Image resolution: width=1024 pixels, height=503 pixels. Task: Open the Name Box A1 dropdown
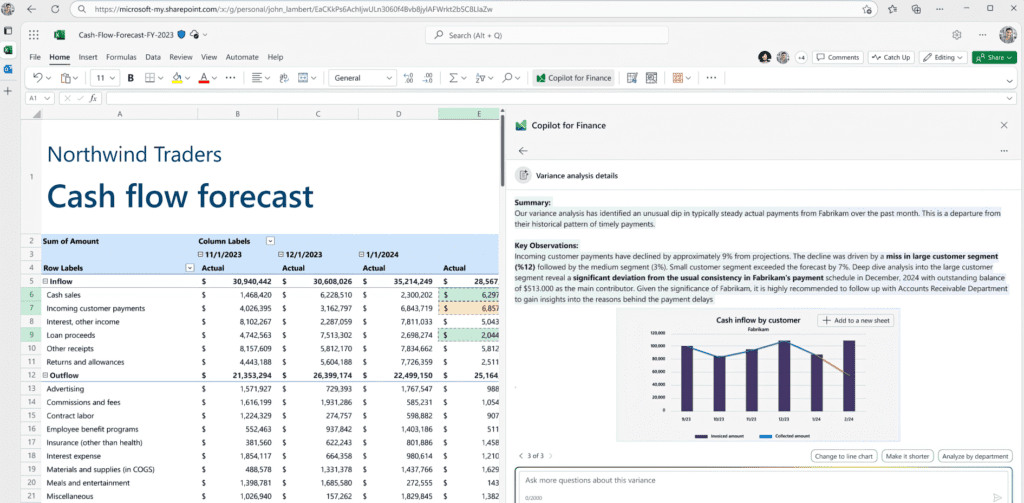tap(47, 98)
